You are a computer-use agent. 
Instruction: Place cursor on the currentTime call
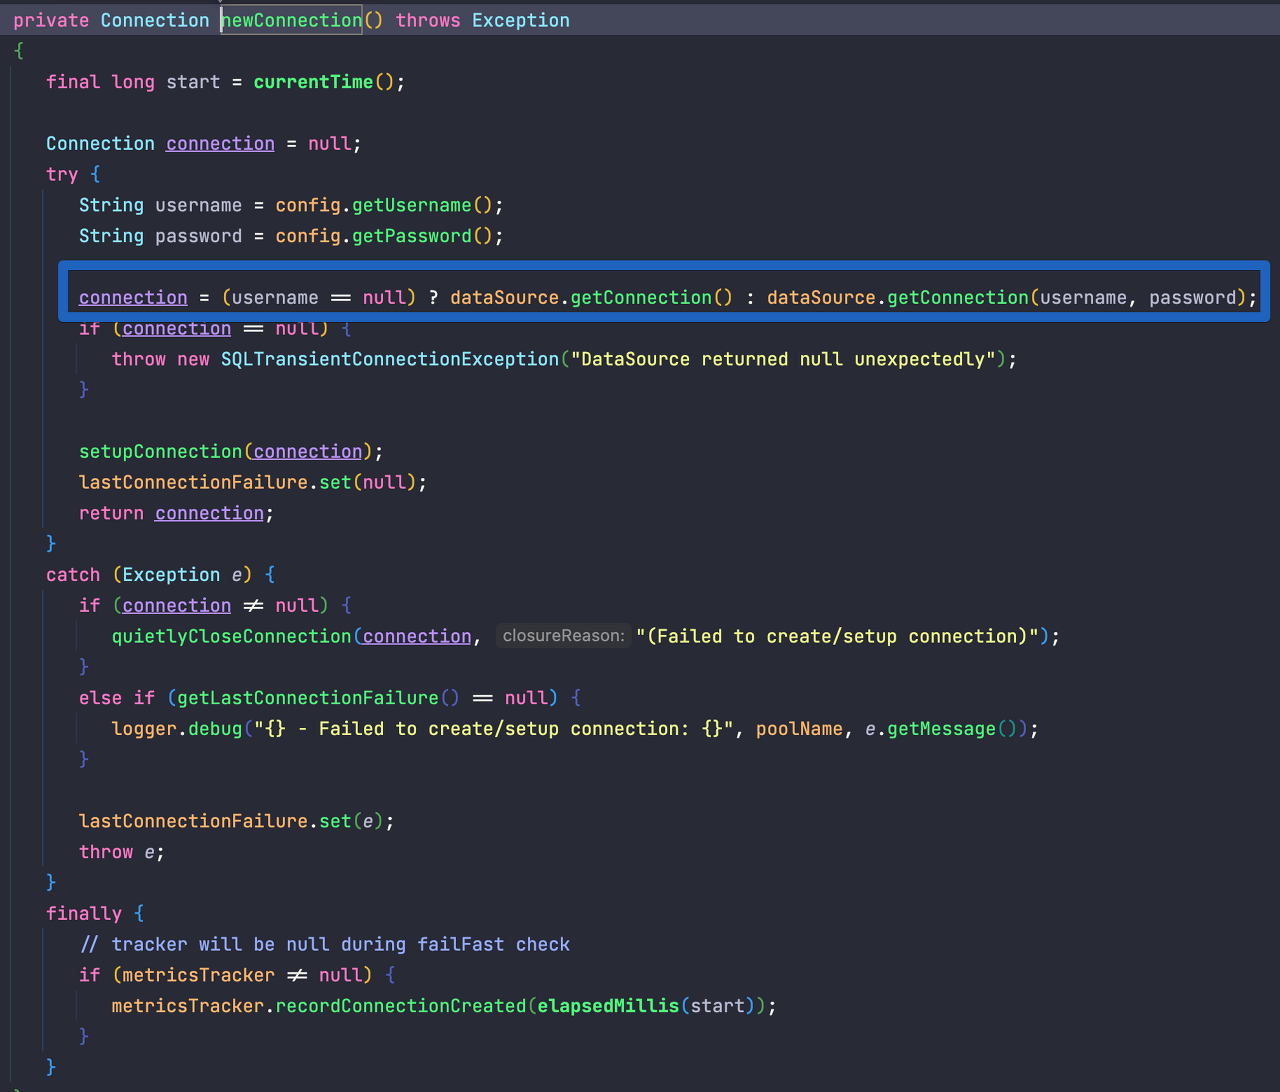[x=313, y=82]
